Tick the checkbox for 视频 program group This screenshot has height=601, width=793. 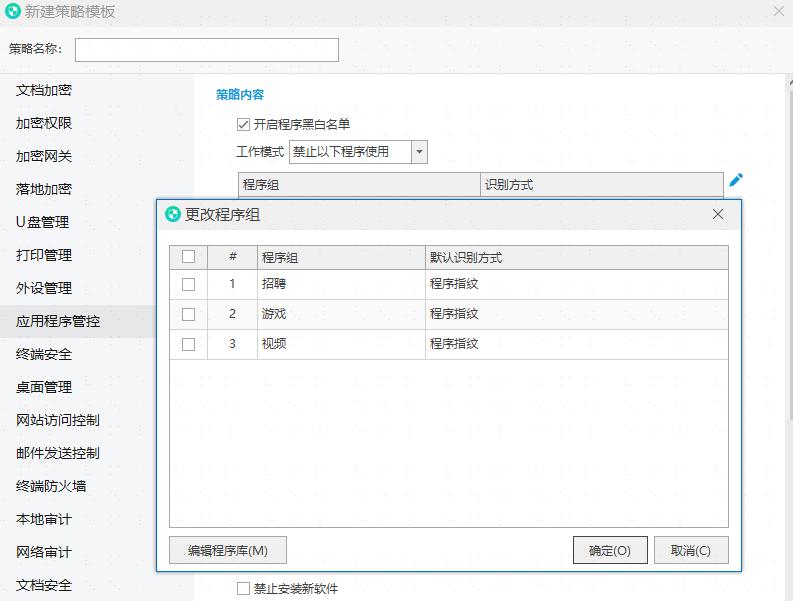click(188, 344)
